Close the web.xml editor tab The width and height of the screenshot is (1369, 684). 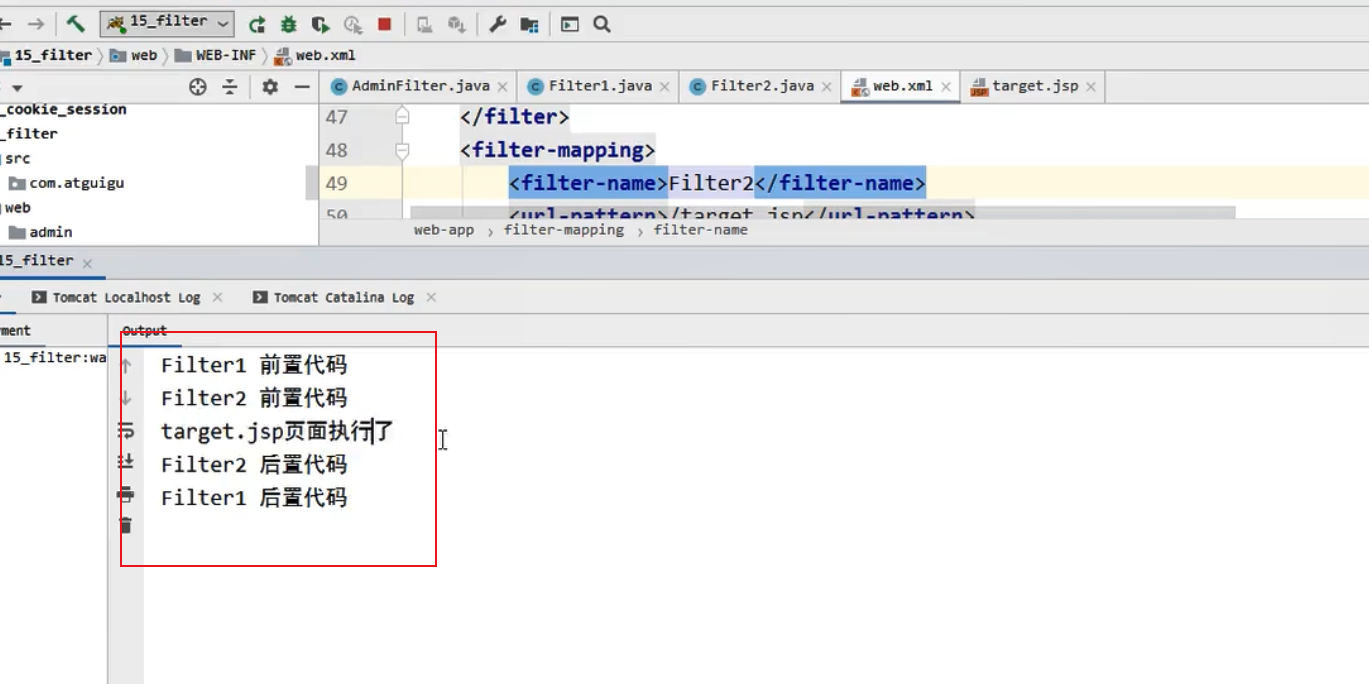944,87
